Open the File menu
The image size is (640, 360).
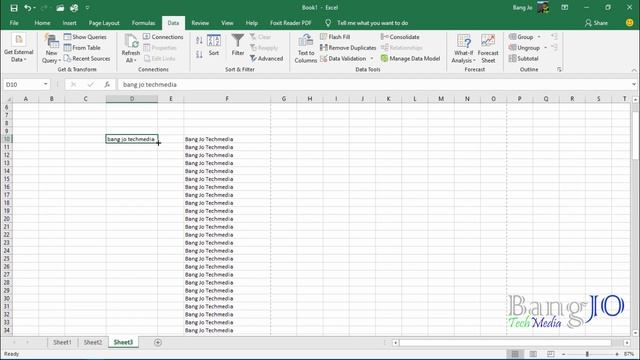(14, 23)
